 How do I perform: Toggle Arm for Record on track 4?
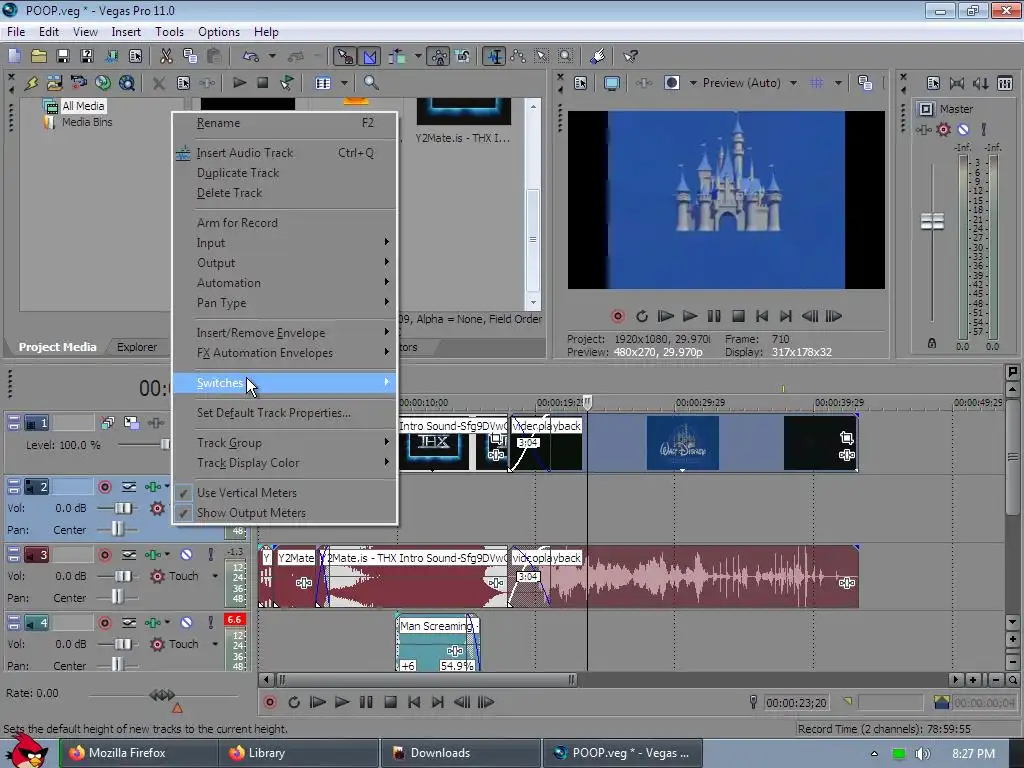(x=104, y=623)
